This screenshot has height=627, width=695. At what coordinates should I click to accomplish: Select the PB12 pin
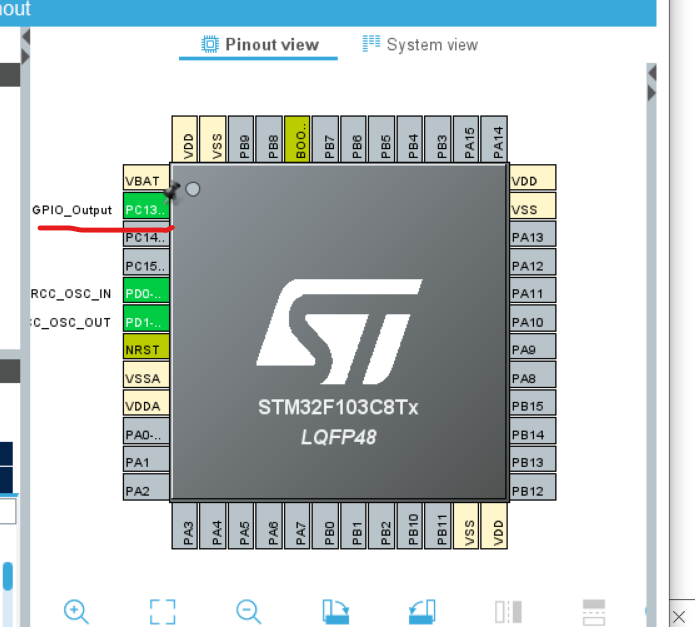(533, 487)
